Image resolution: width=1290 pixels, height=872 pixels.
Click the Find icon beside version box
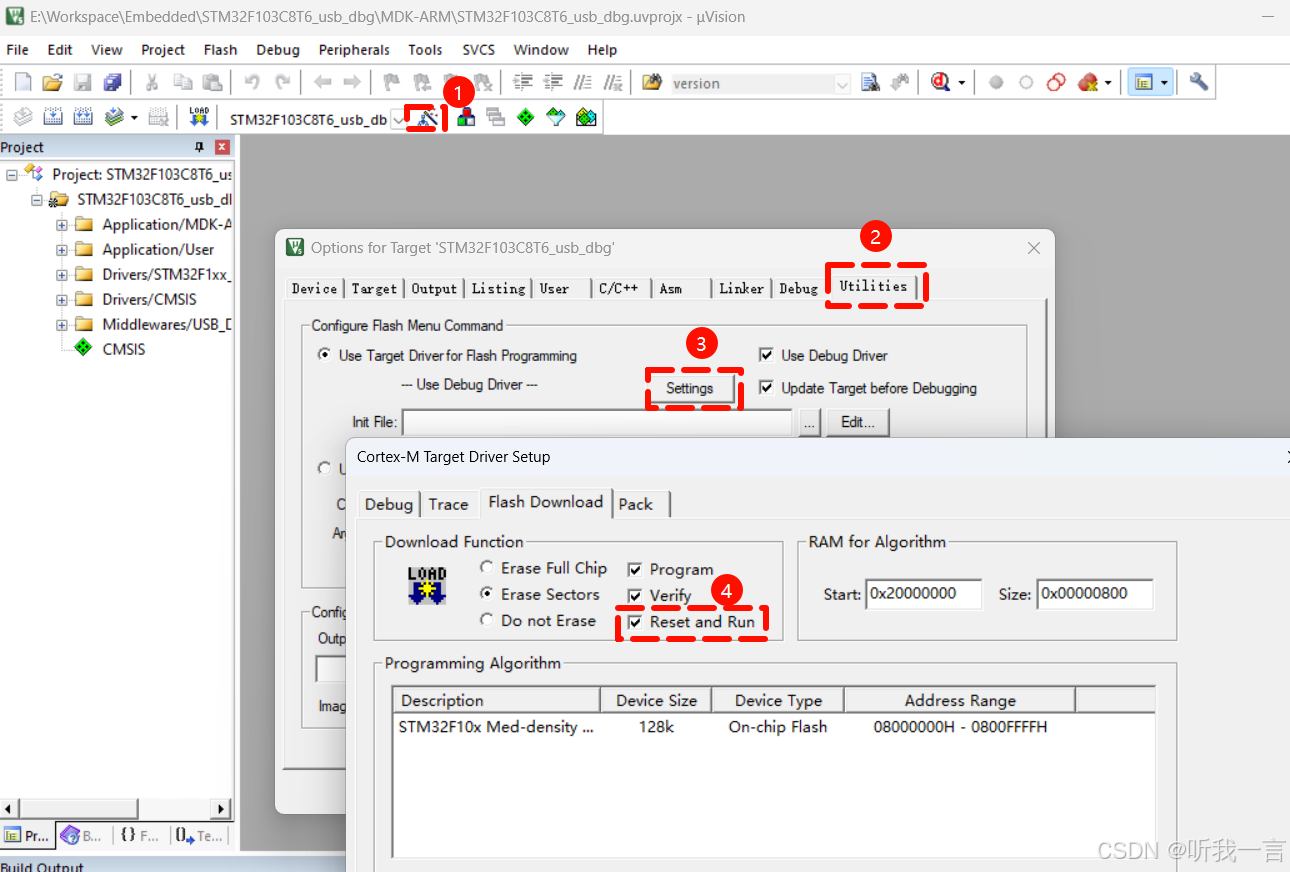click(870, 83)
